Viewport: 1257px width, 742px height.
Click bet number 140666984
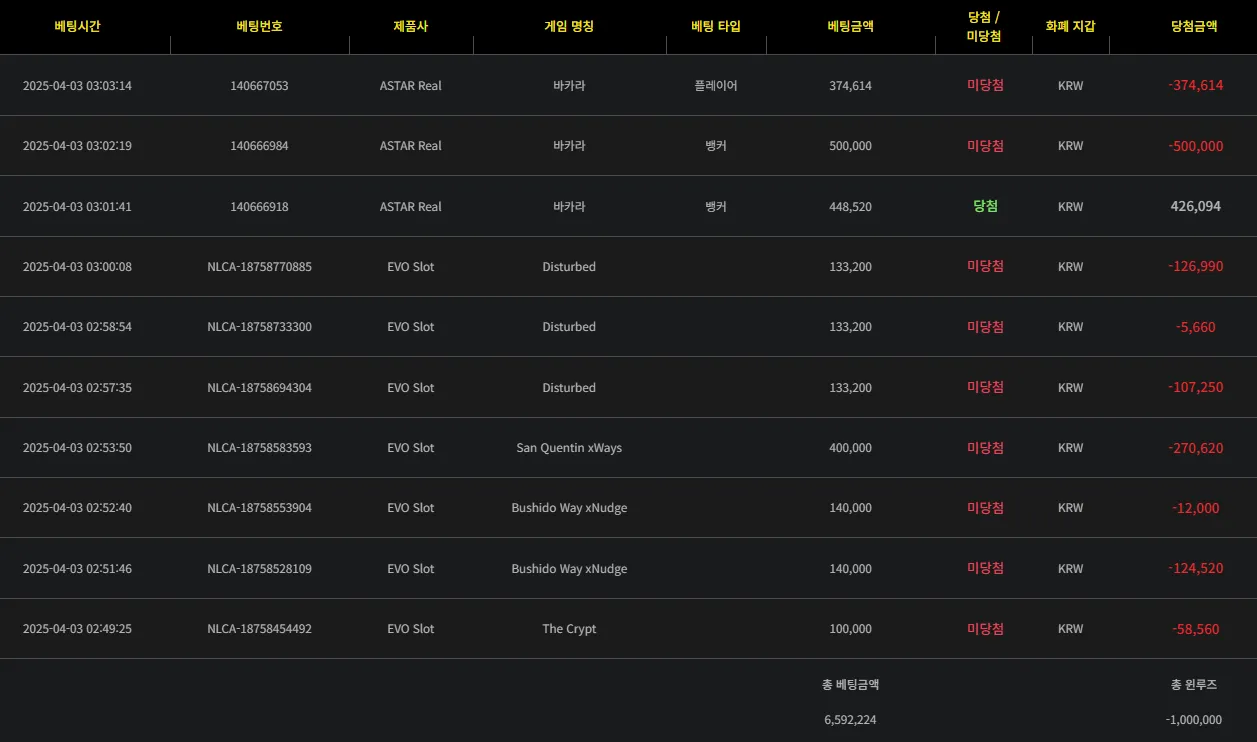click(259, 146)
